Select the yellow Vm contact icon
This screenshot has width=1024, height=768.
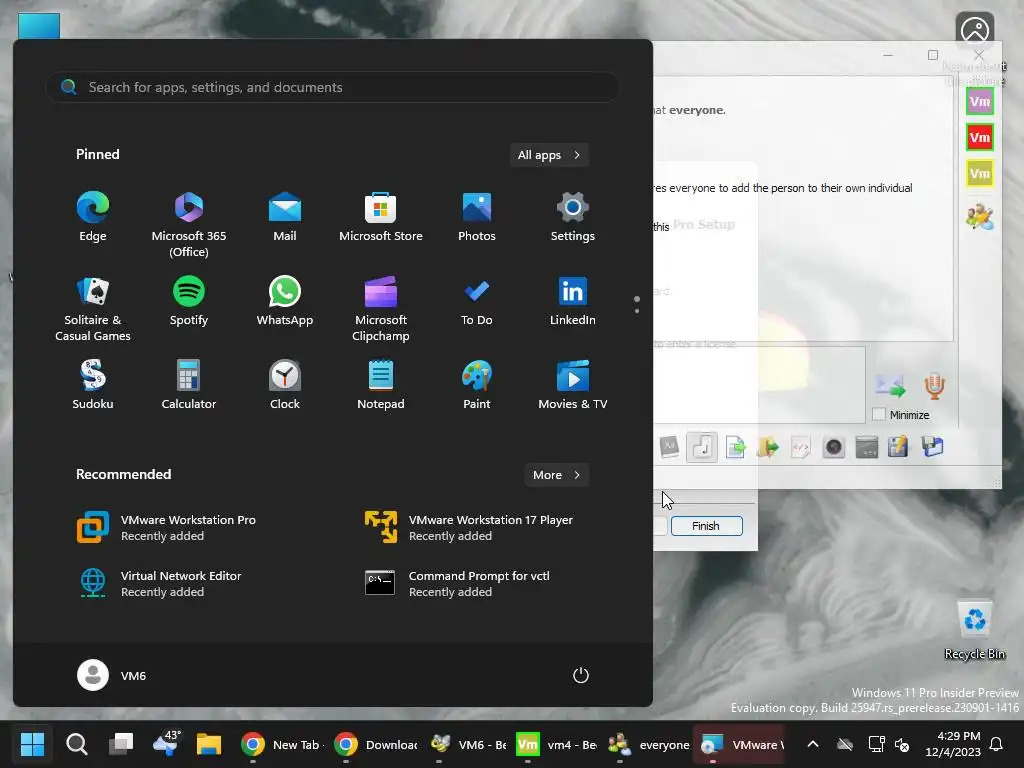pos(980,174)
